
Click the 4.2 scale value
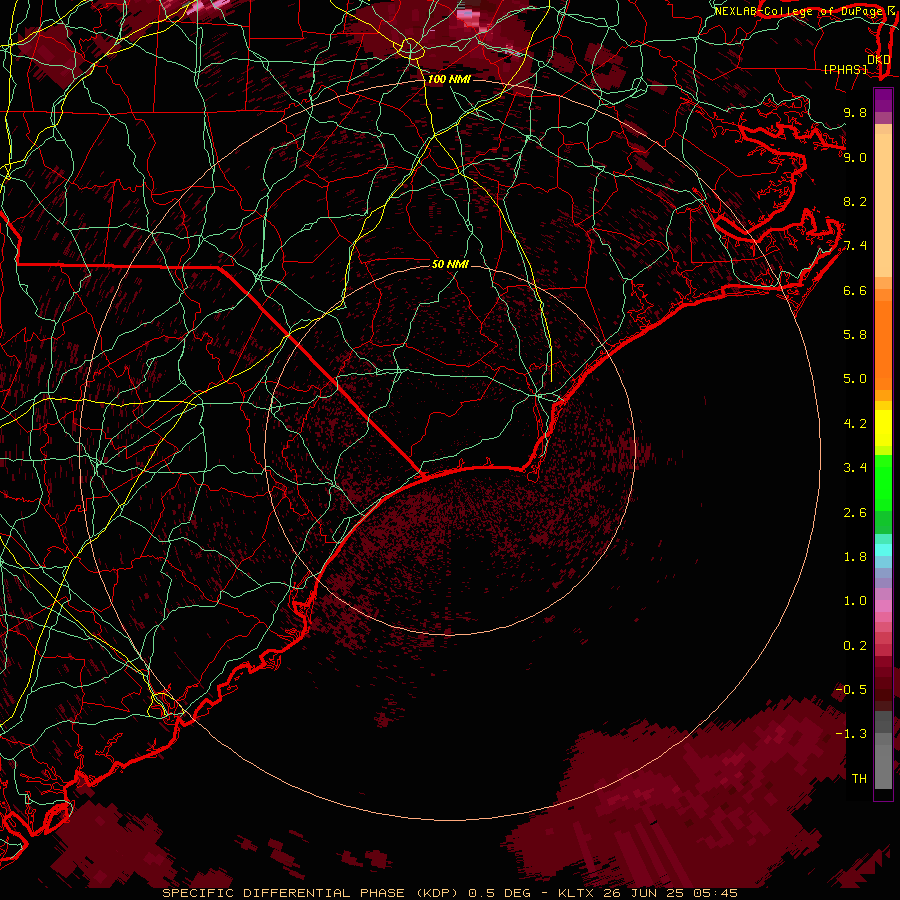(855, 424)
